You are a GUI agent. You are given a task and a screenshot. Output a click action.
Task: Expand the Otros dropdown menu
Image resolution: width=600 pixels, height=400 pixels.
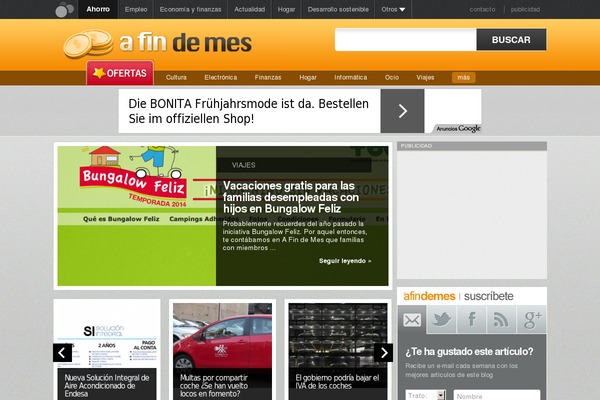393,9
